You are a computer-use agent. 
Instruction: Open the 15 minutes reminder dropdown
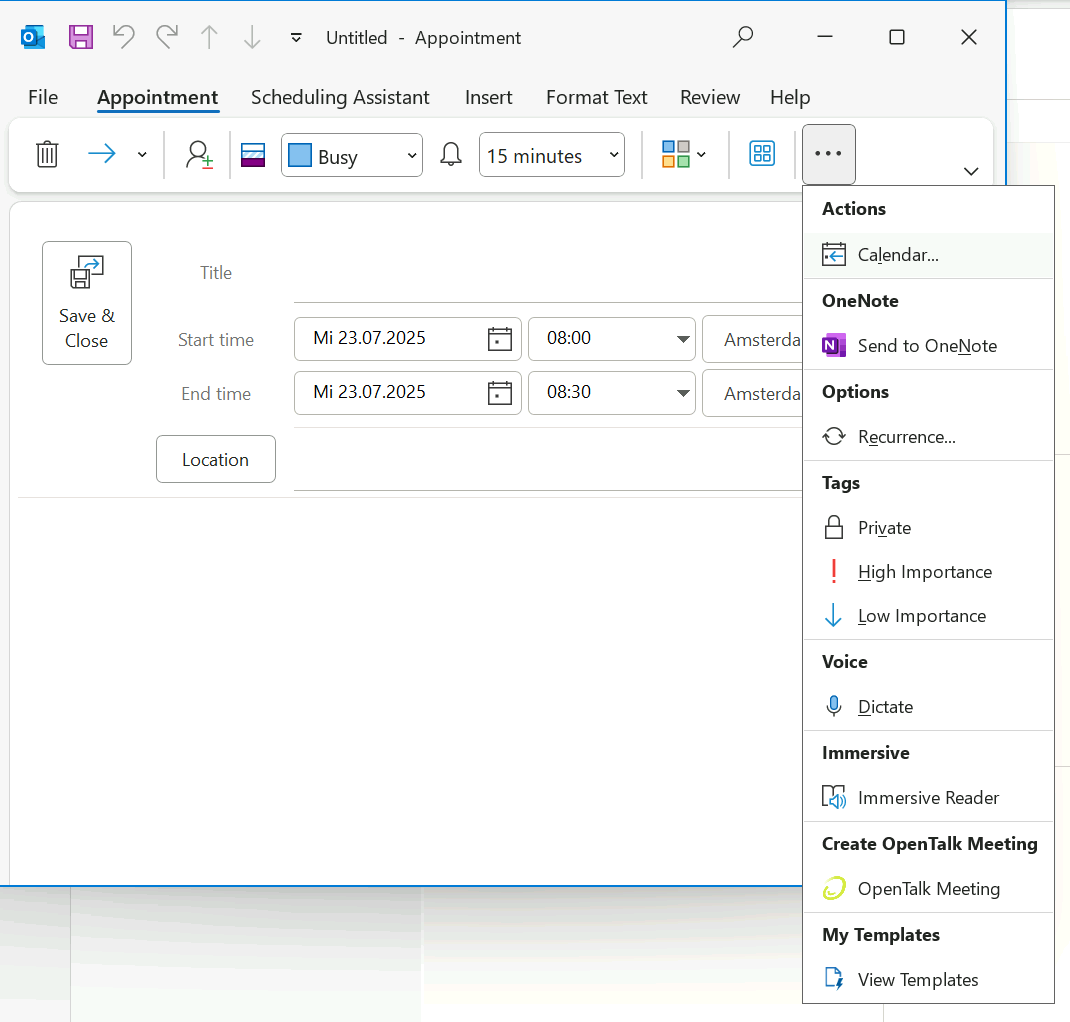point(613,155)
